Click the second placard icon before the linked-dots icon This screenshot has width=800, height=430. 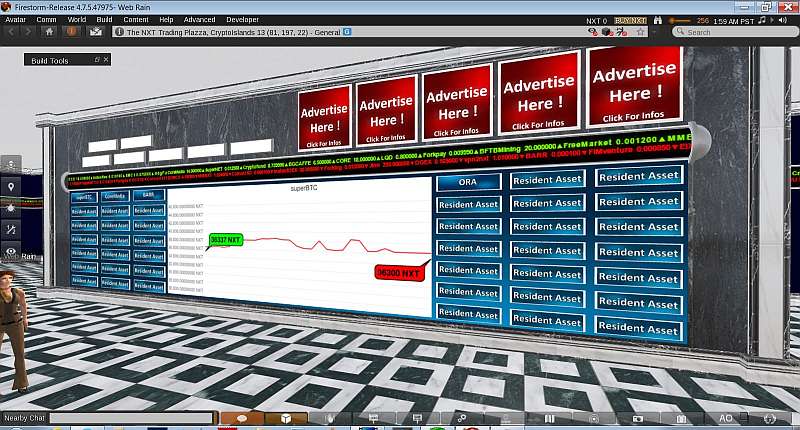point(418,418)
